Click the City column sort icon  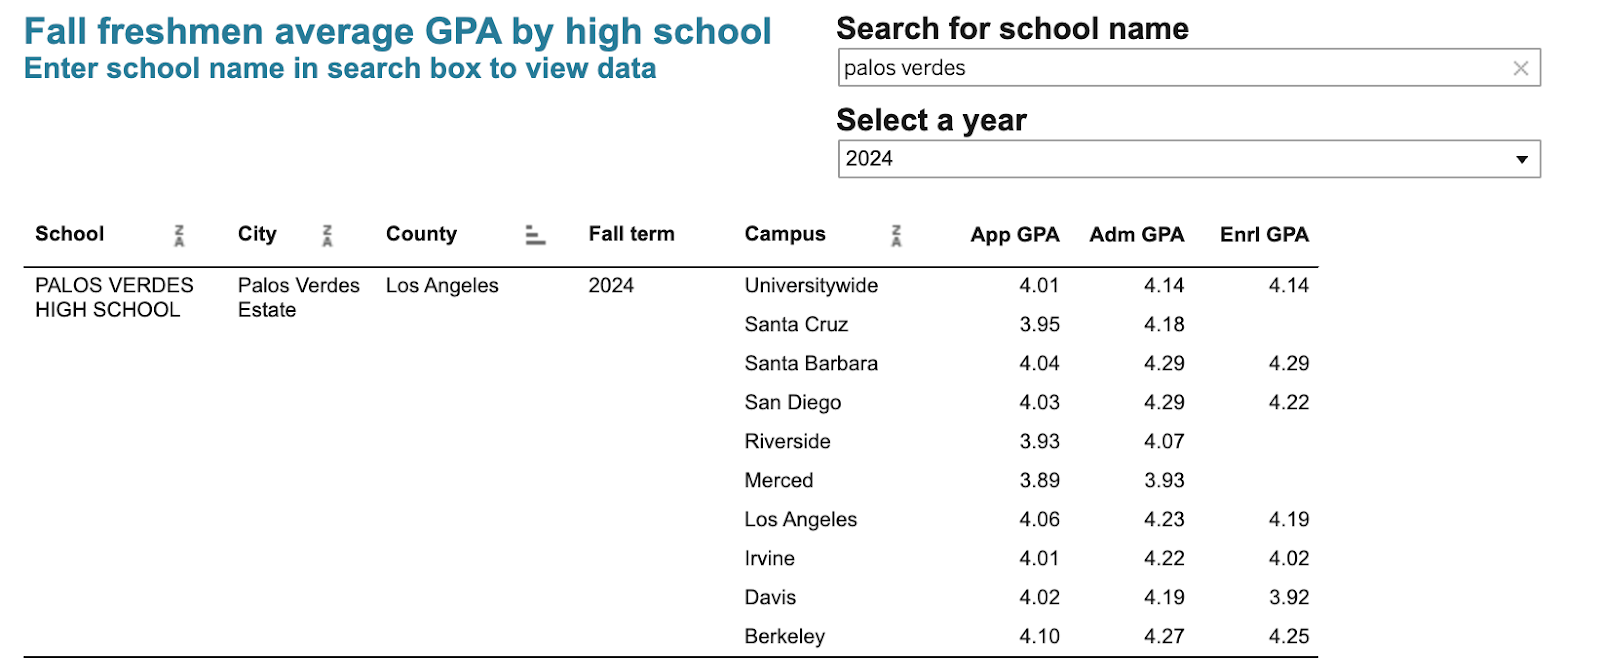pos(327,235)
